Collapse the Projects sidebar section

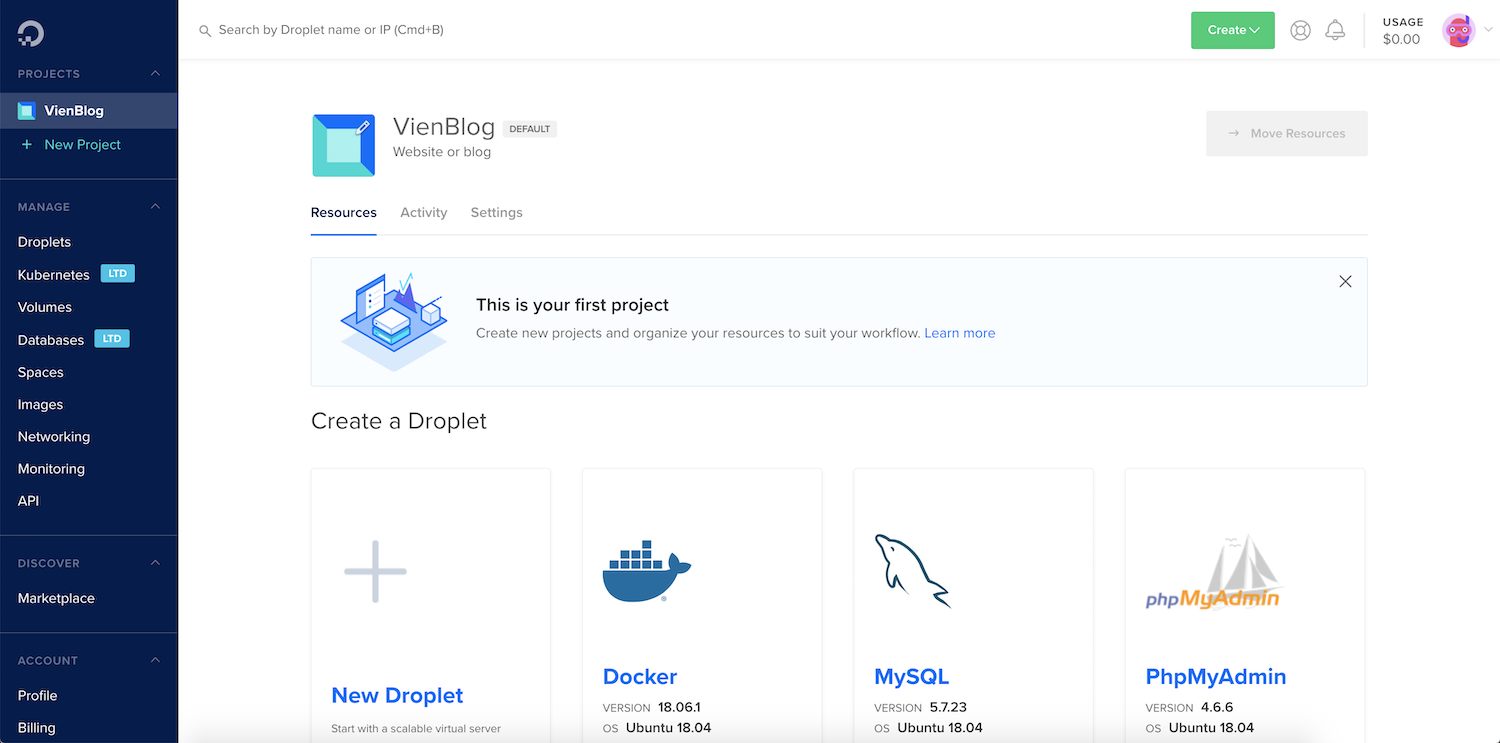tap(155, 74)
